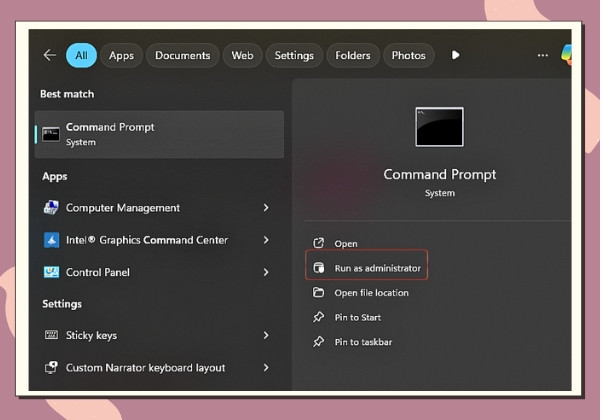
Task: Click the Pin to taskbar pin icon
Action: pos(318,342)
